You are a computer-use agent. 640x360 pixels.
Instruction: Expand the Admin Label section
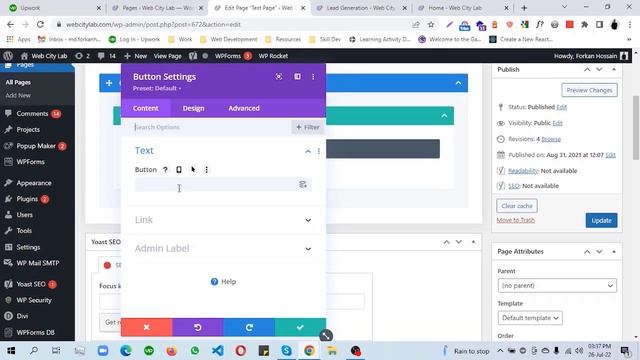(308, 249)
